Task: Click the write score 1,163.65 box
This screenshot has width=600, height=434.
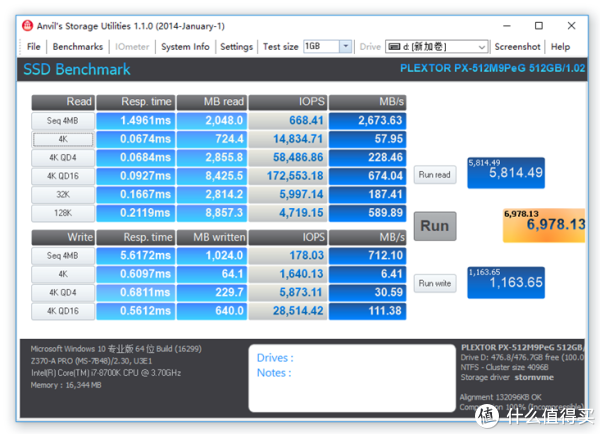Action: pyautogui.click(x=506, y=282)
